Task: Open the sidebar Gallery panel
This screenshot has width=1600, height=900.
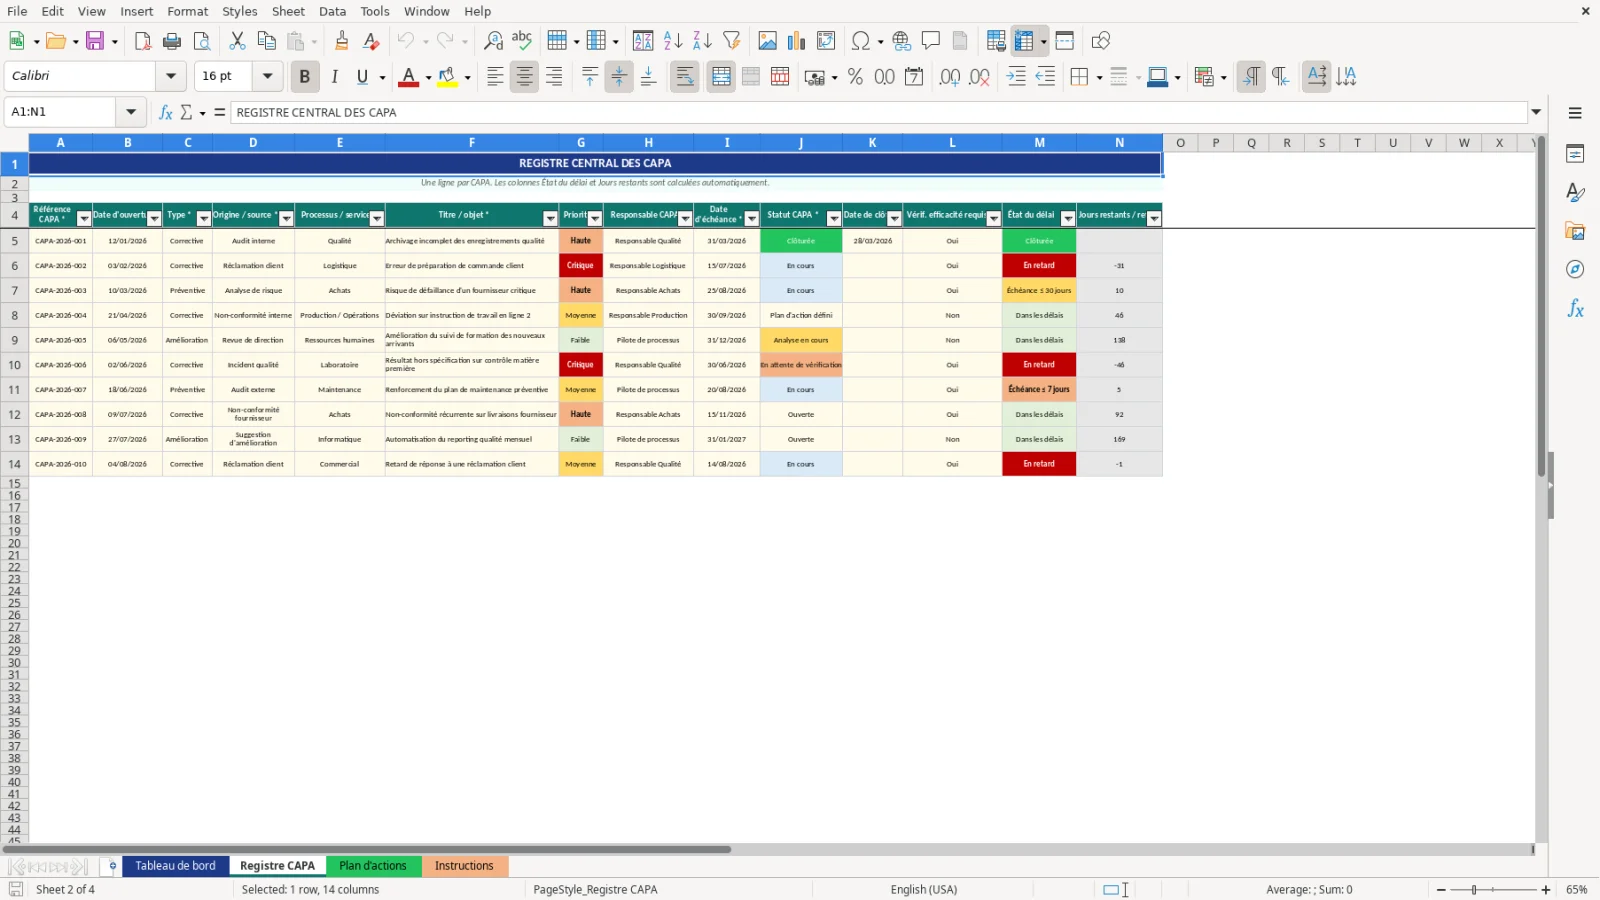Action: [1575, 231]
